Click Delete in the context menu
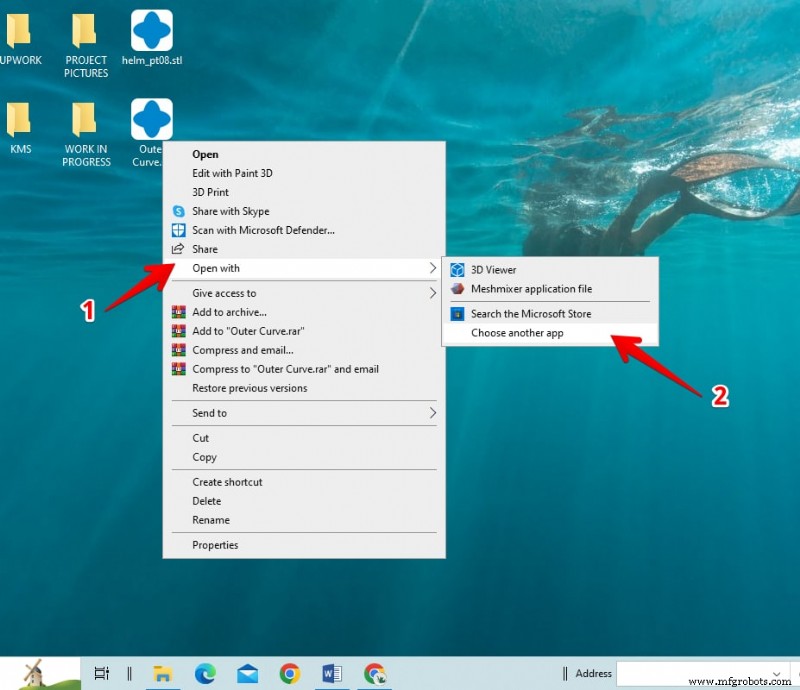Viewport: 800px width, 690px height. point(304,501)
